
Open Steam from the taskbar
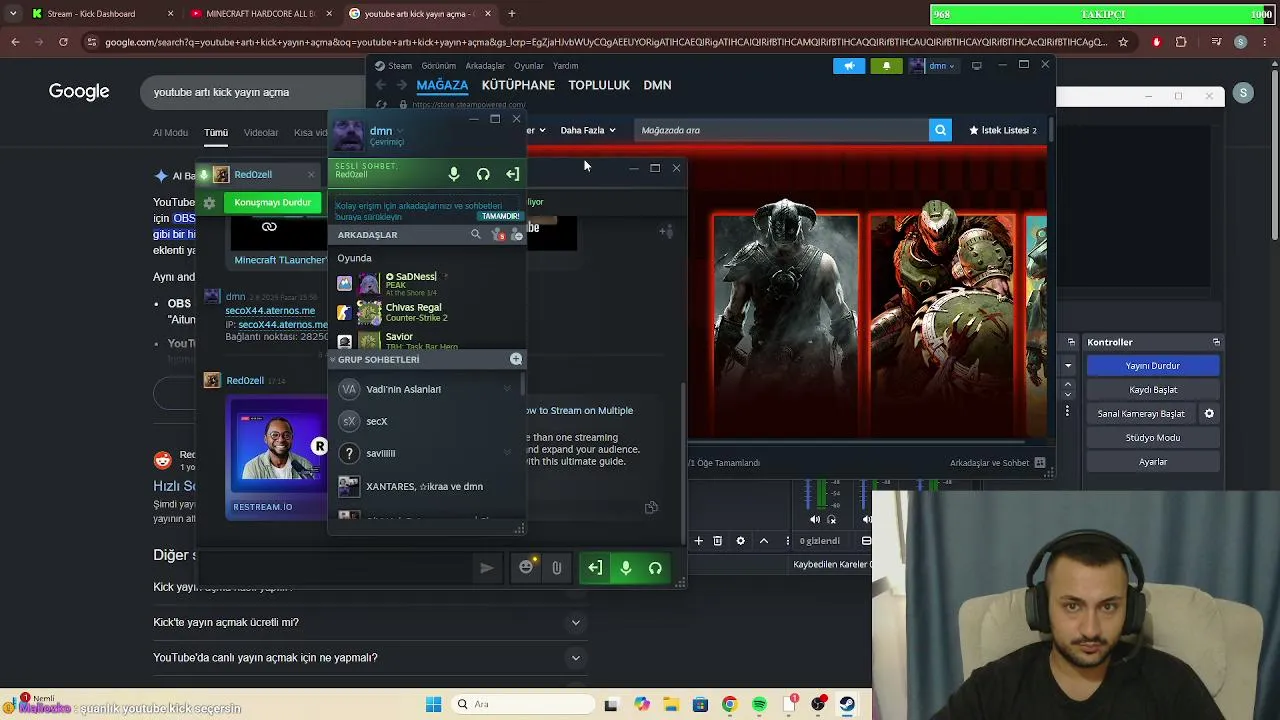point(847,704)
